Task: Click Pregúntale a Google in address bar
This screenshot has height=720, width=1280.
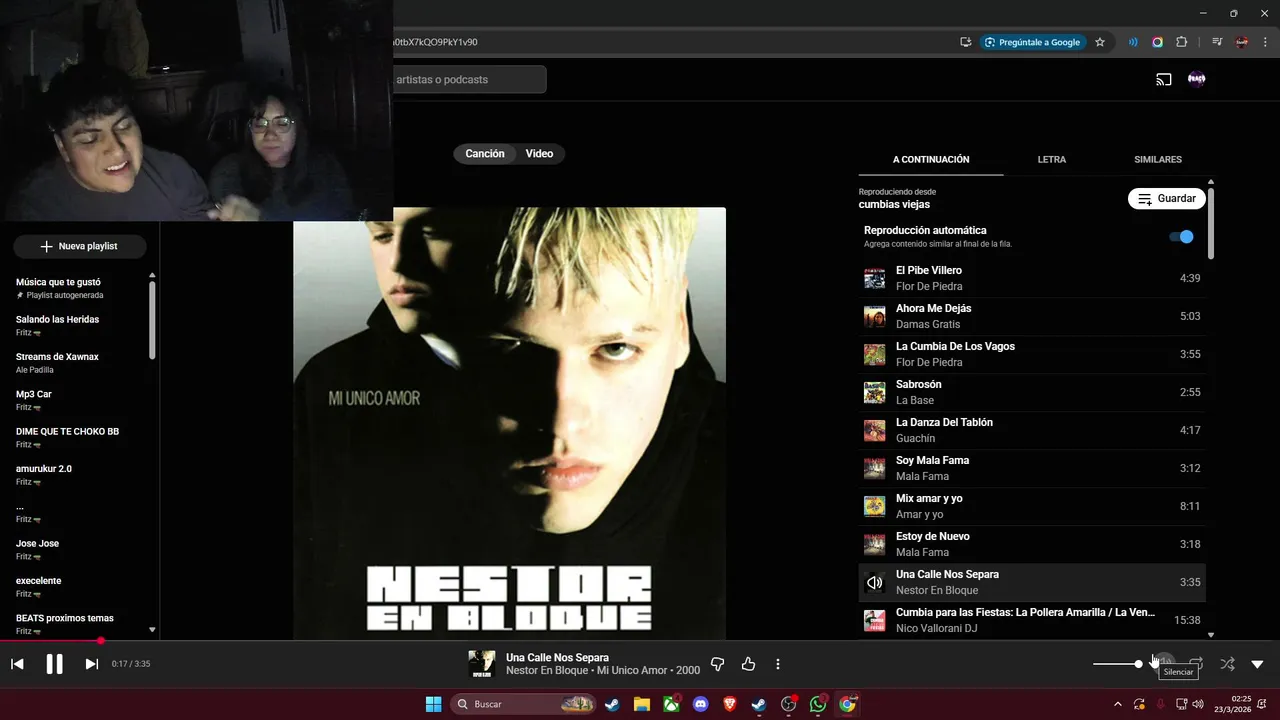Action: pyautogui.click(x=1032, y=42)
